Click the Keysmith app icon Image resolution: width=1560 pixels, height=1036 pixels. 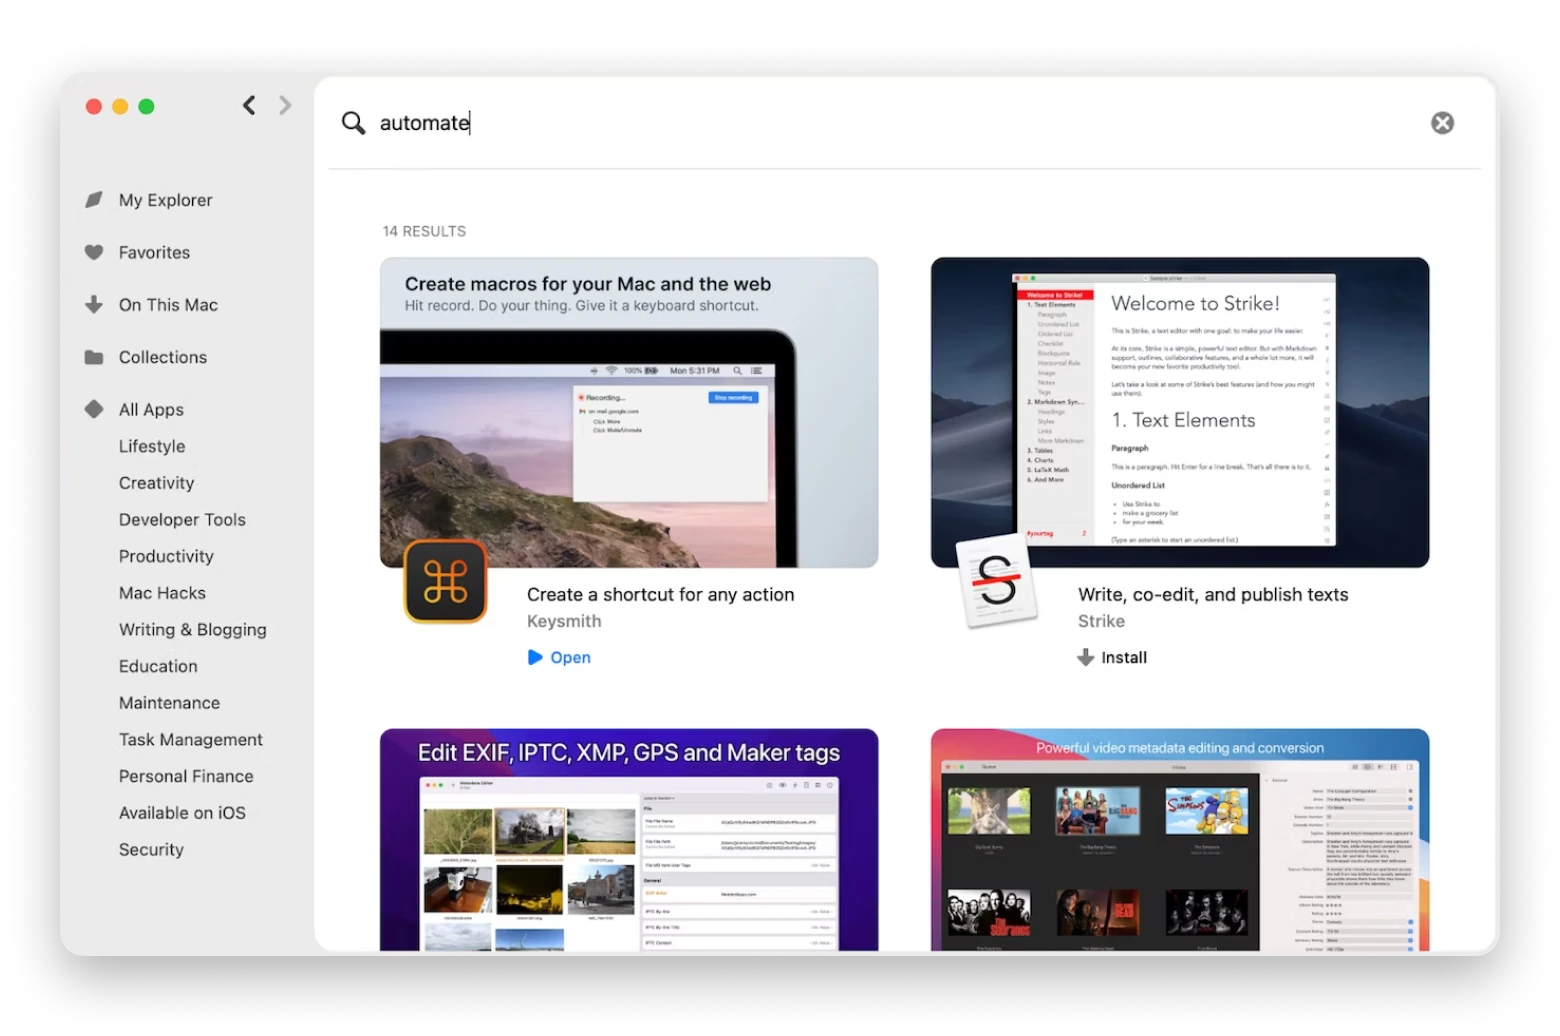click(x=445, y=581)
